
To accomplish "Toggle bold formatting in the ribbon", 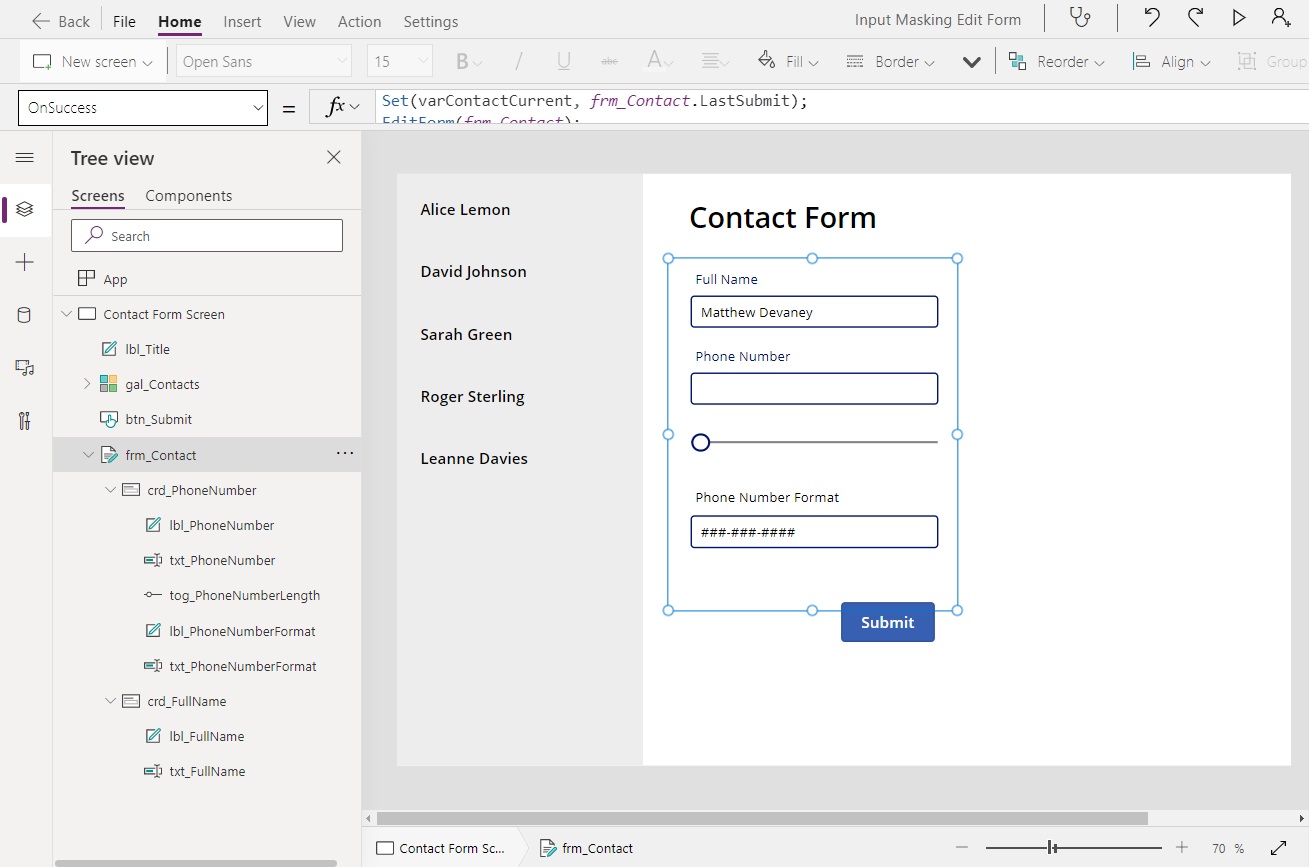I will point(461,61).
